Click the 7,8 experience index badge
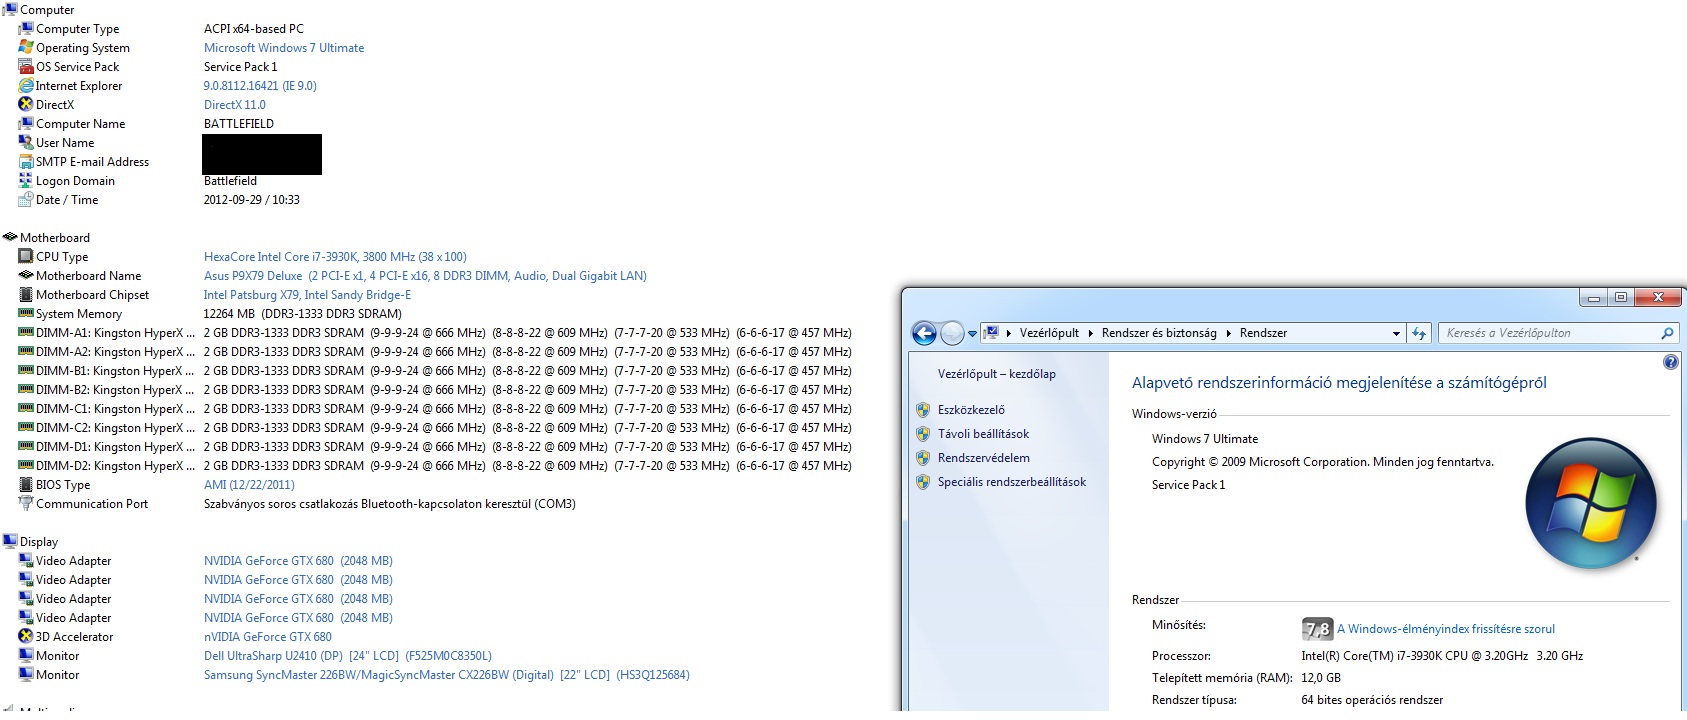 [x=1317, y=629]
